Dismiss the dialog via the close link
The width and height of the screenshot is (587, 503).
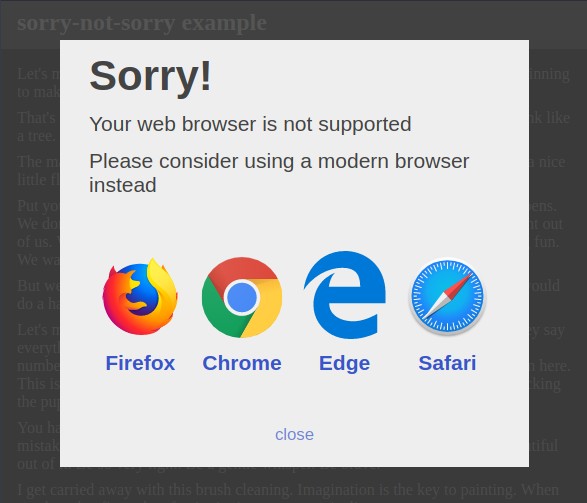coord(294,435)
